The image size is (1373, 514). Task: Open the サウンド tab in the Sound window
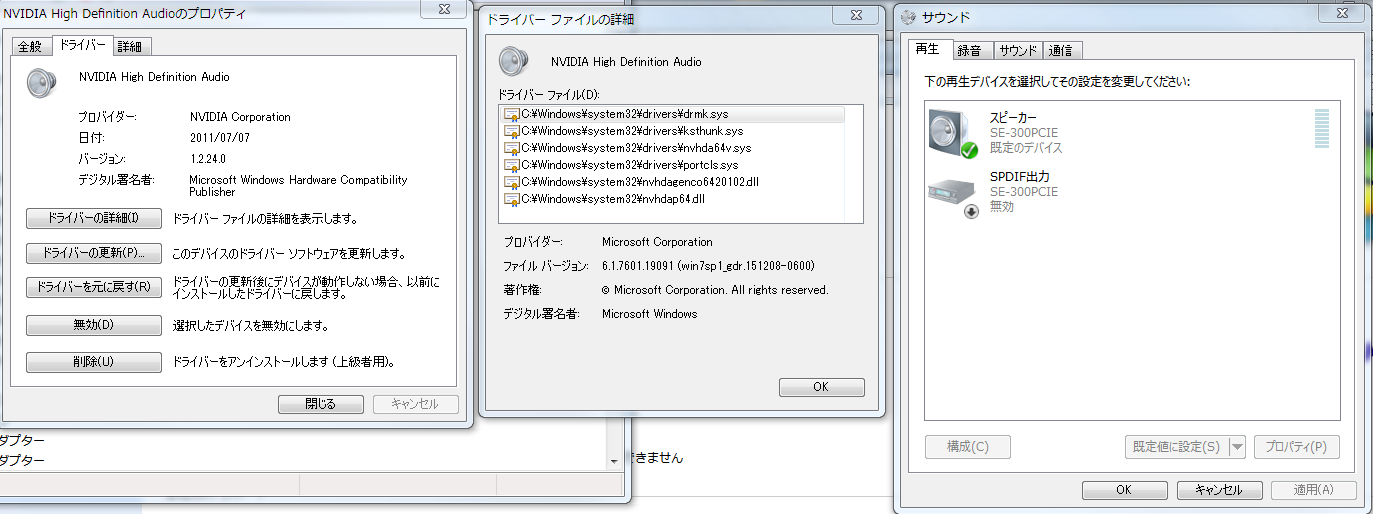click(1018, 51)
